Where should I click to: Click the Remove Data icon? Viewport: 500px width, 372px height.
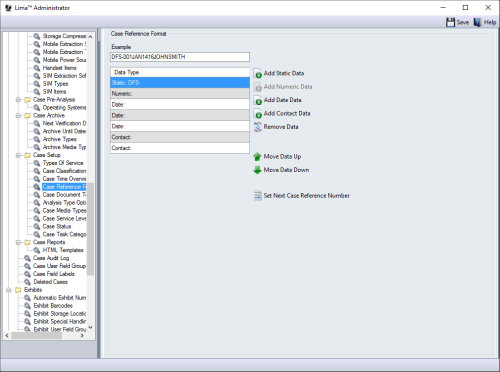click(258, 127)
